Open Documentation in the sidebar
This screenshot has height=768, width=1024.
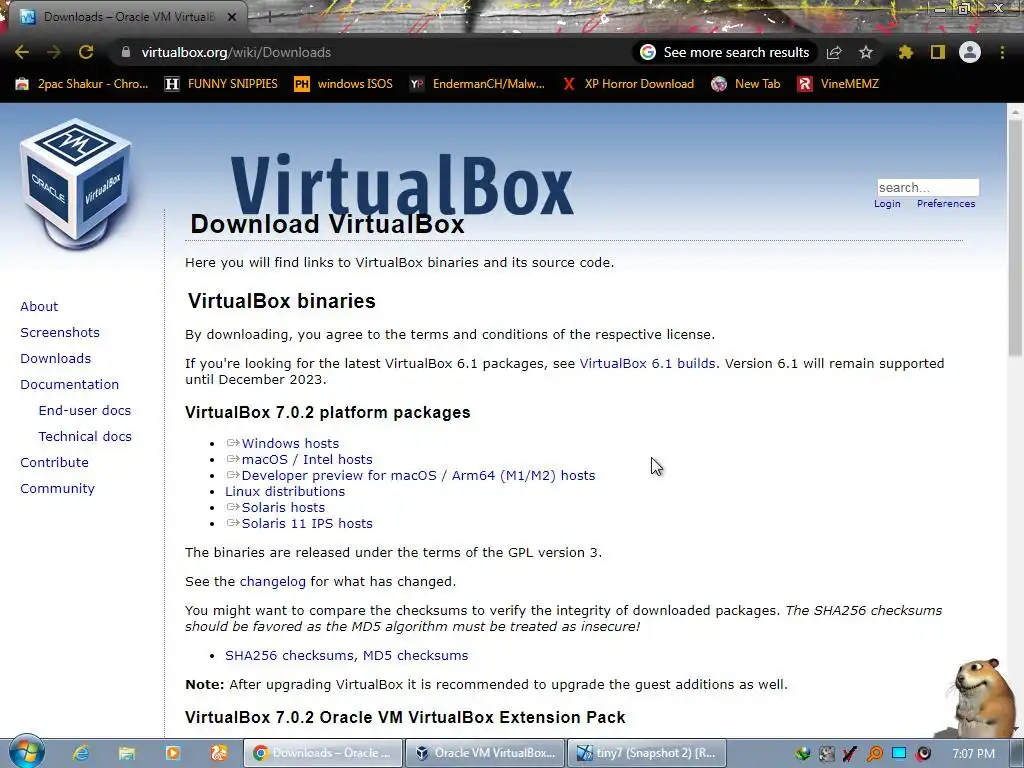tap(70, 385)
